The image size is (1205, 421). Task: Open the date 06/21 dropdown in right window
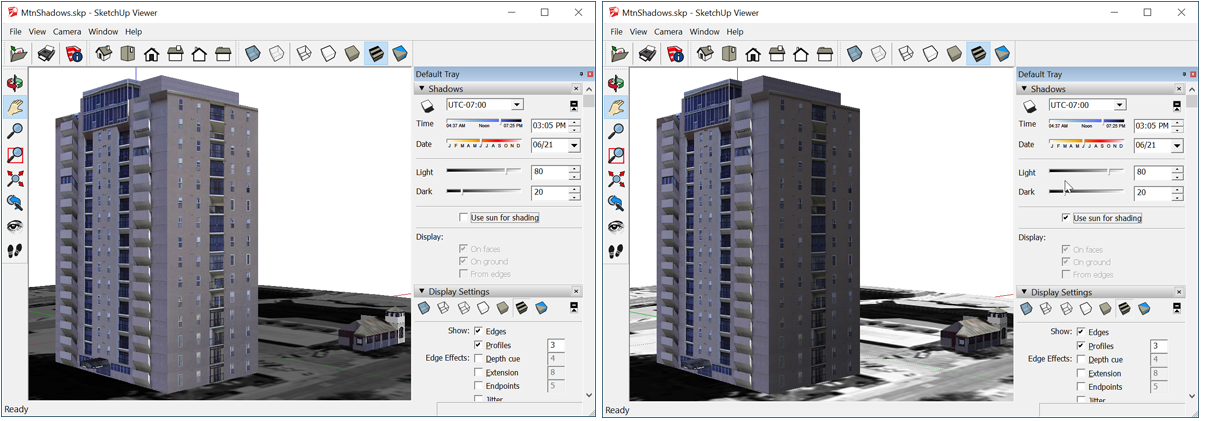tap(1177, 146)
